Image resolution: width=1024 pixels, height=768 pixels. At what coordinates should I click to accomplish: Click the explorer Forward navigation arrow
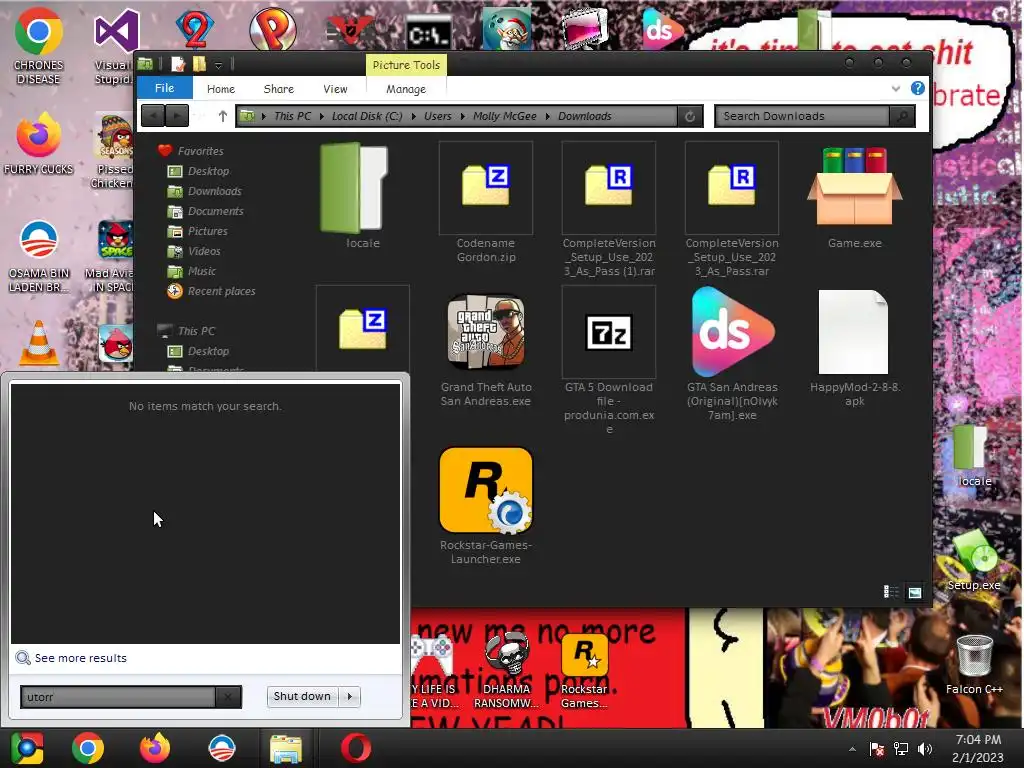click(x=177, y=116)
